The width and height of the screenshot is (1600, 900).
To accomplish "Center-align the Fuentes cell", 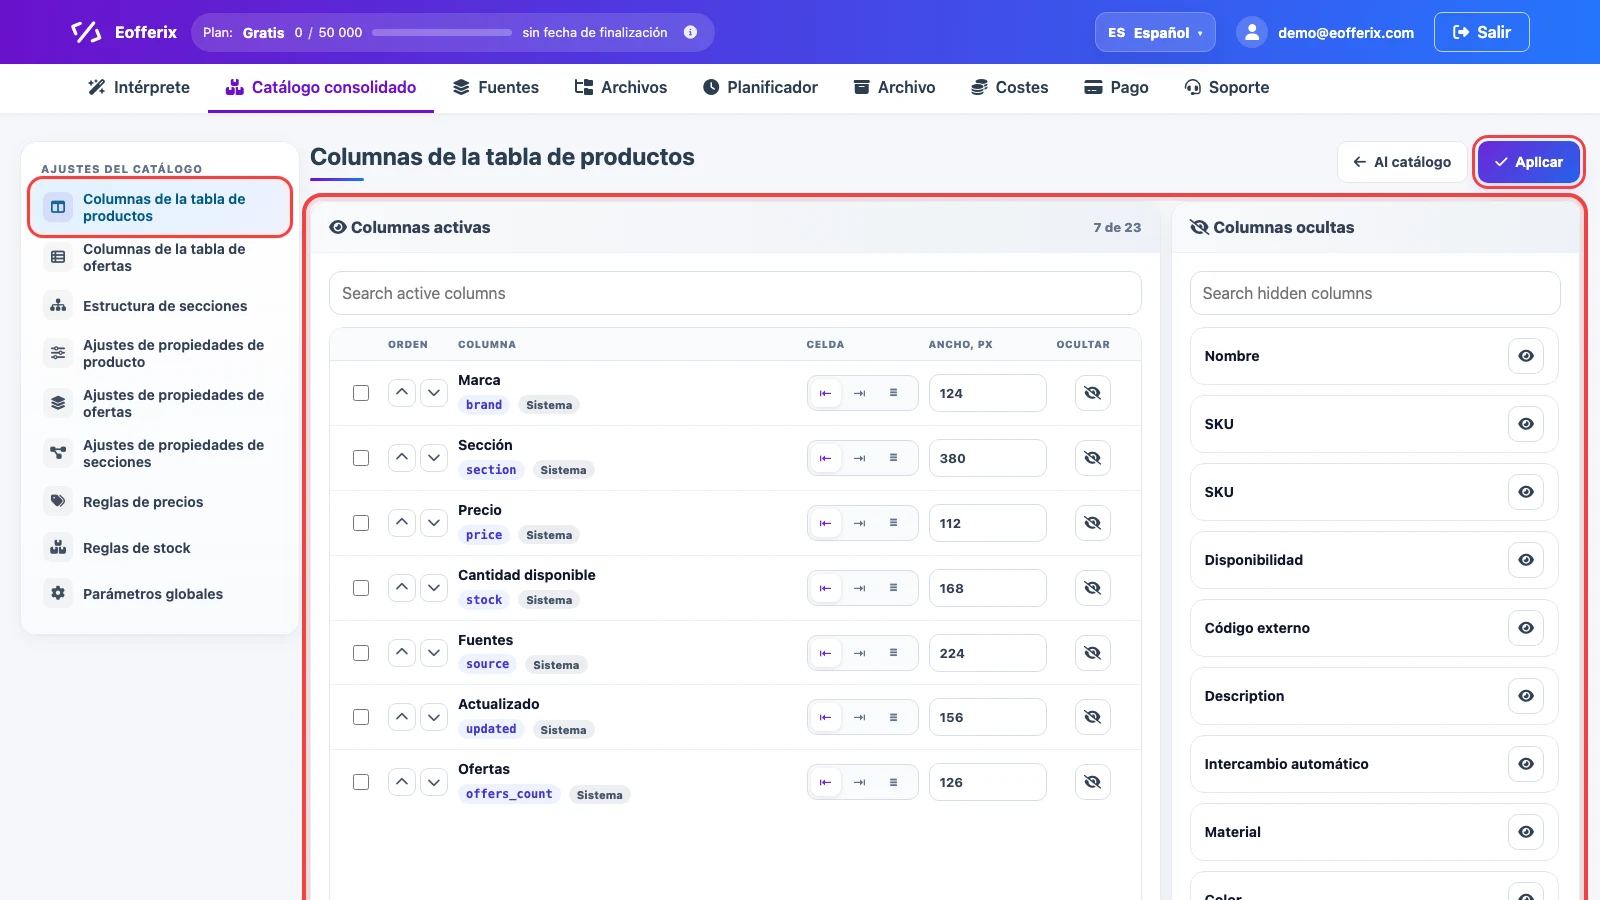I will (893, 653).
